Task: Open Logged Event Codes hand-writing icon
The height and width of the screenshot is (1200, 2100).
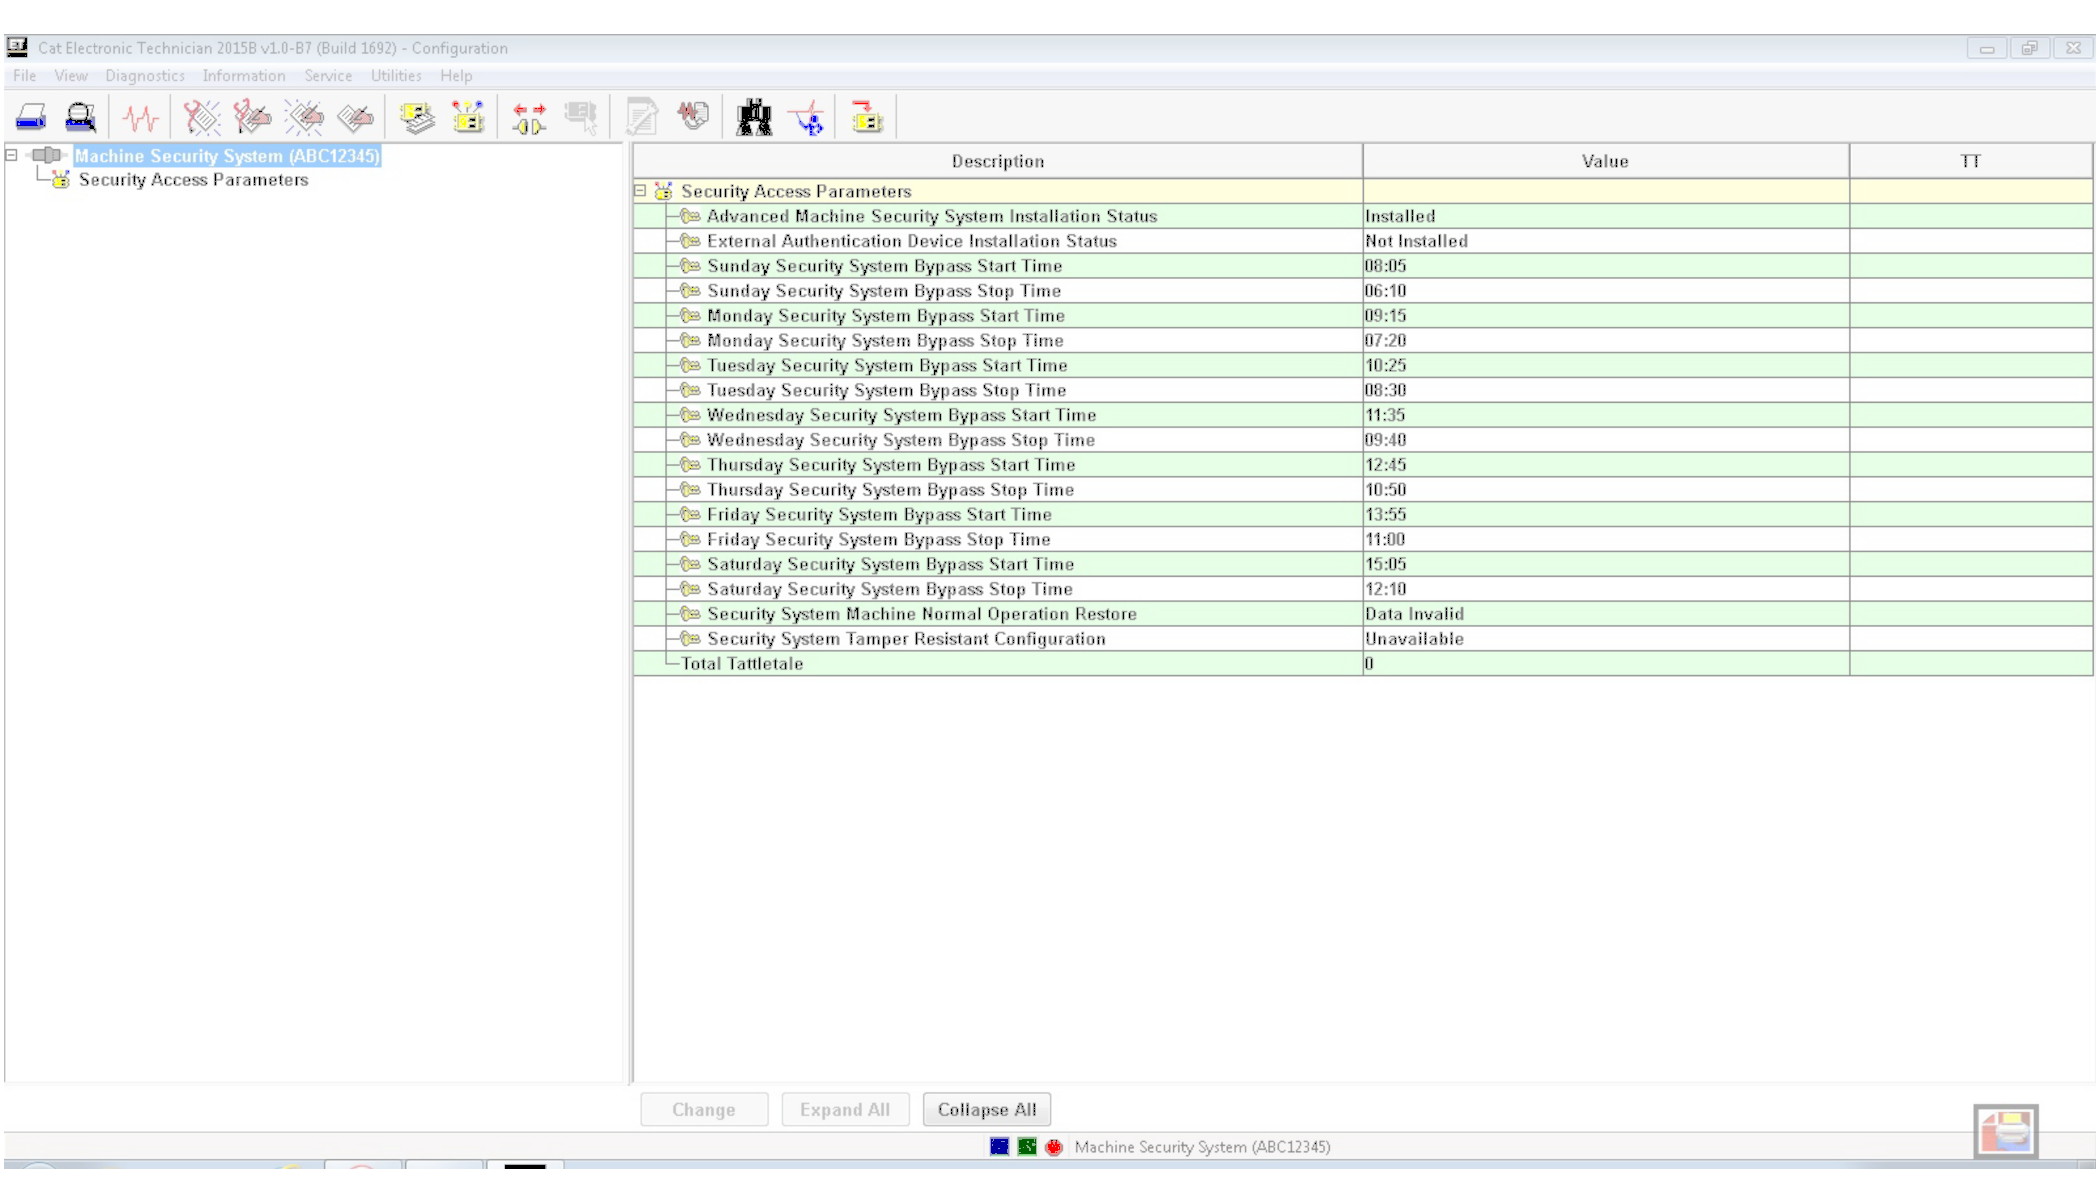Action: (x=355, y=118)
